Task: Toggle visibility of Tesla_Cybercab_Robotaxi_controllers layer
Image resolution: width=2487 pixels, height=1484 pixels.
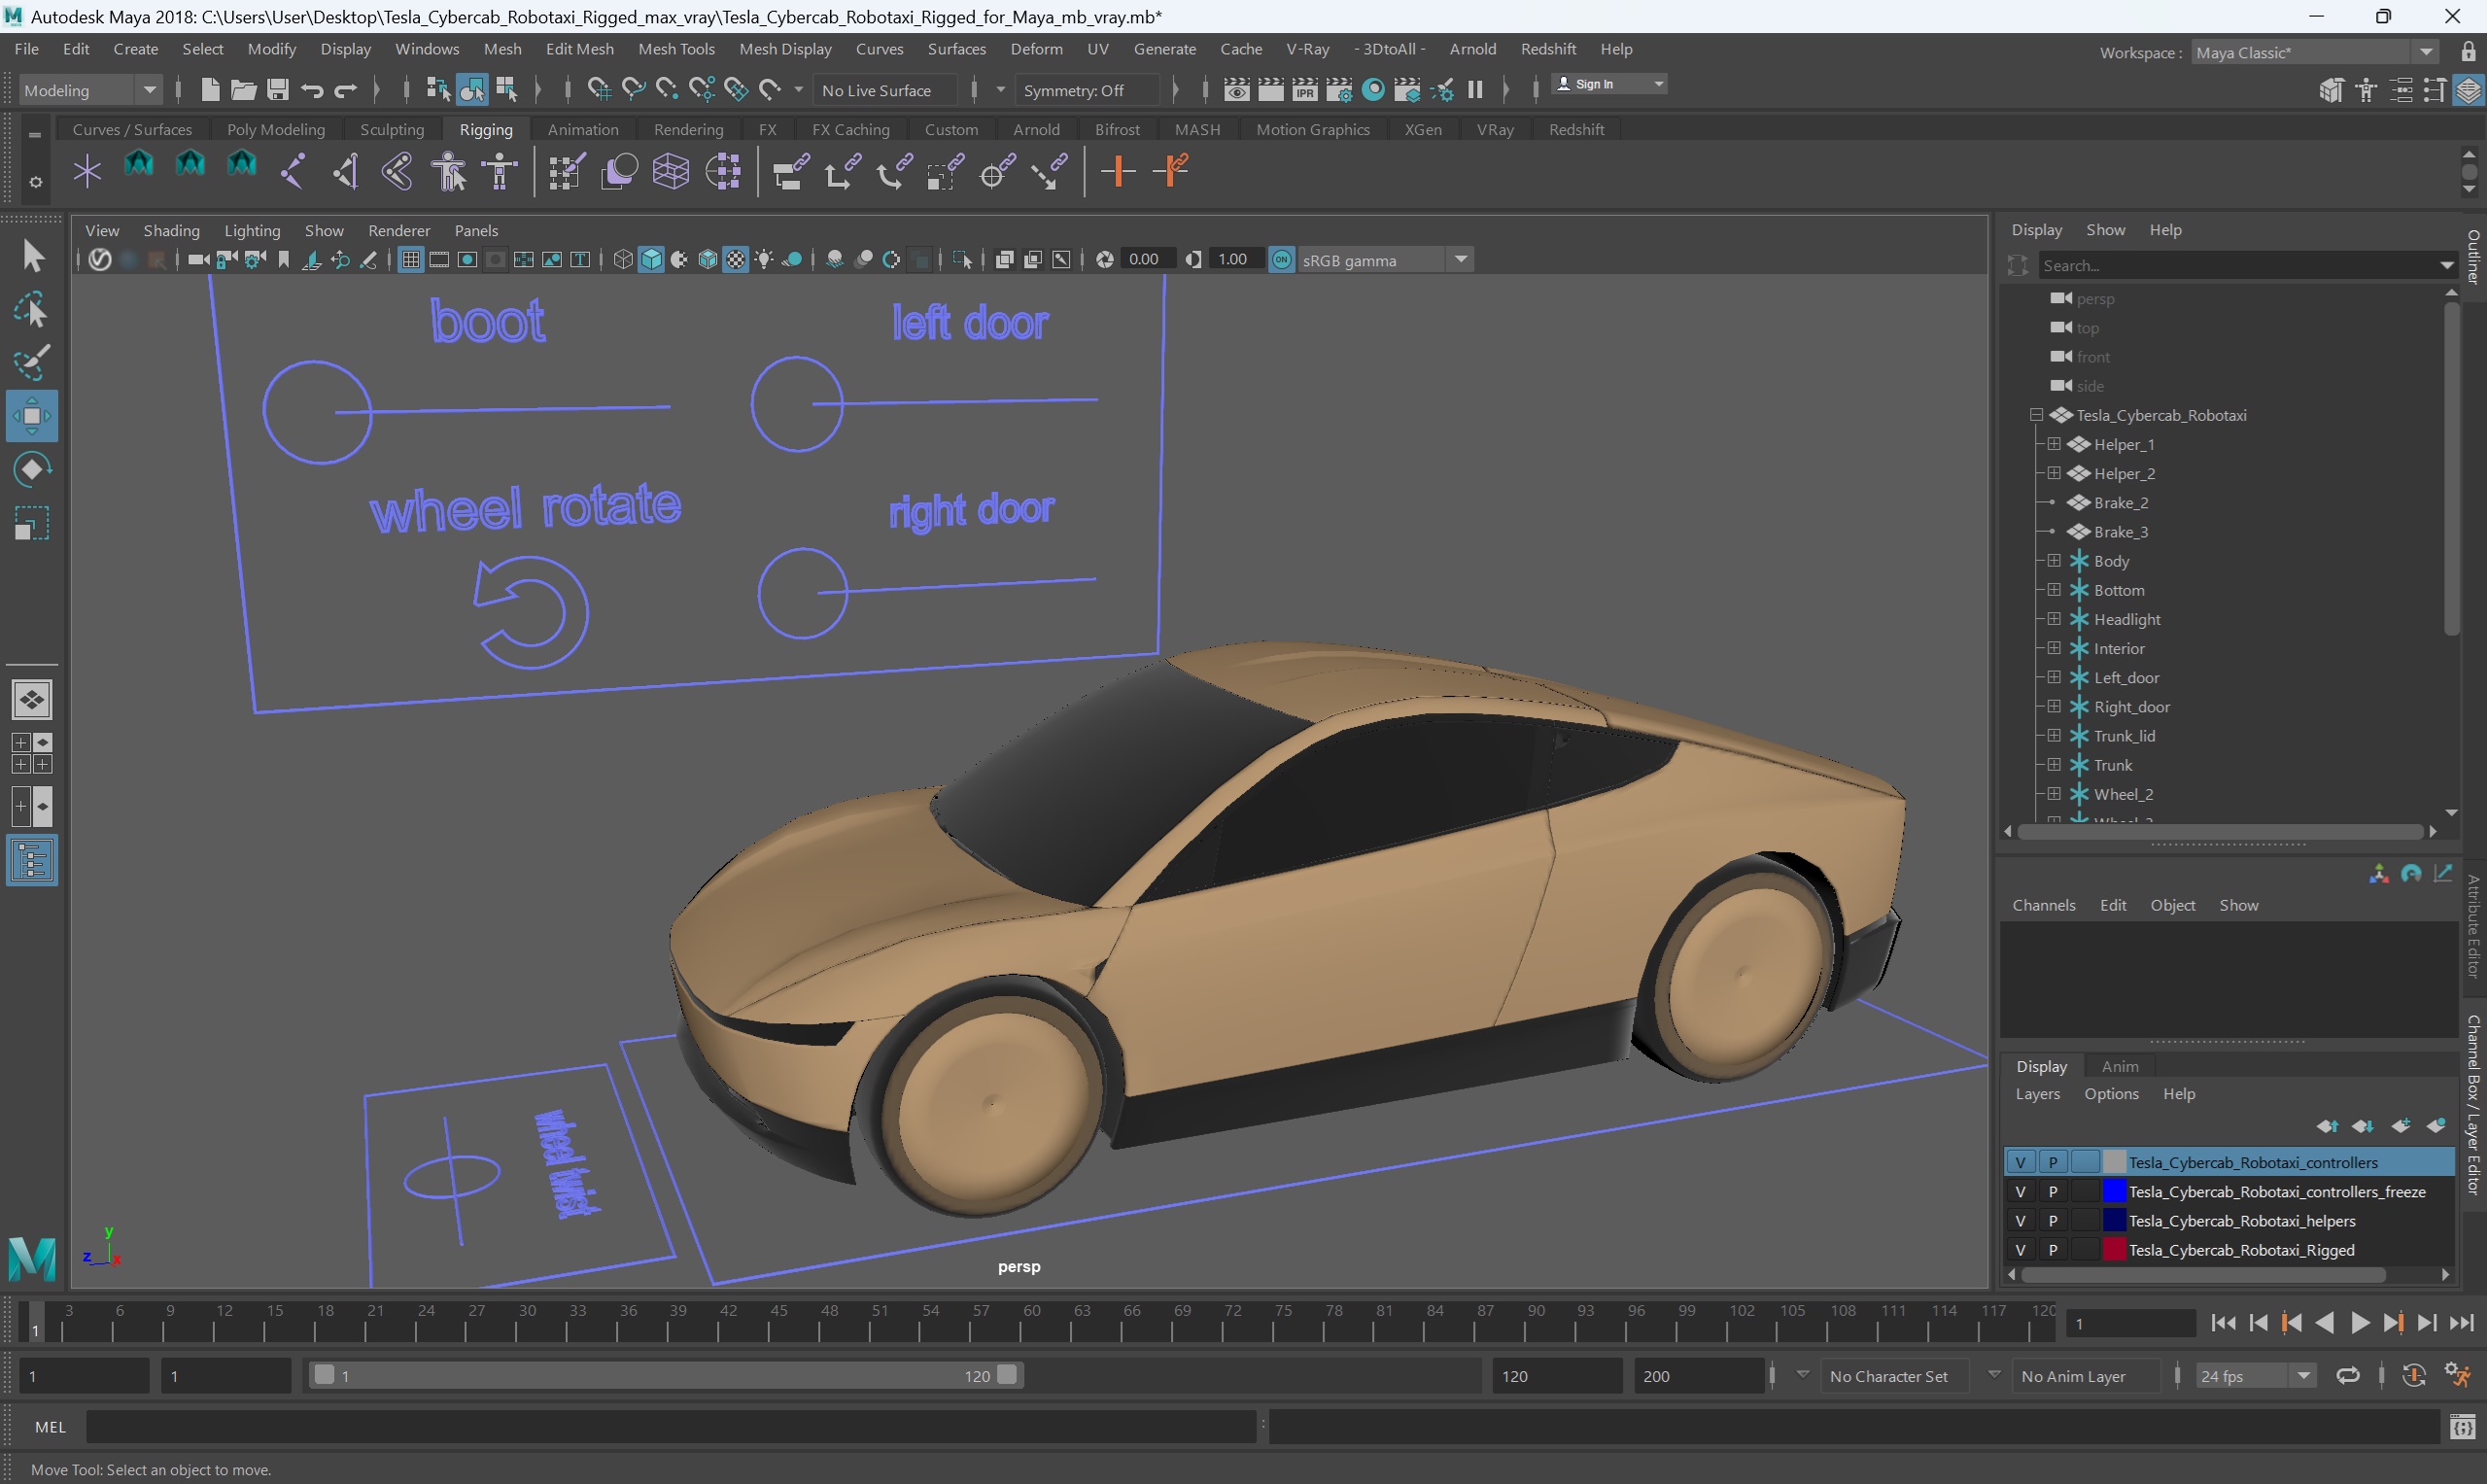Action: click(x=2020, y=1162)
